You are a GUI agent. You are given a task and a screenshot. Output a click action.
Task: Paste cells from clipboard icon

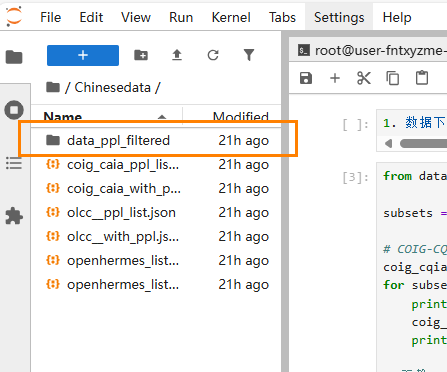(422, 78)
